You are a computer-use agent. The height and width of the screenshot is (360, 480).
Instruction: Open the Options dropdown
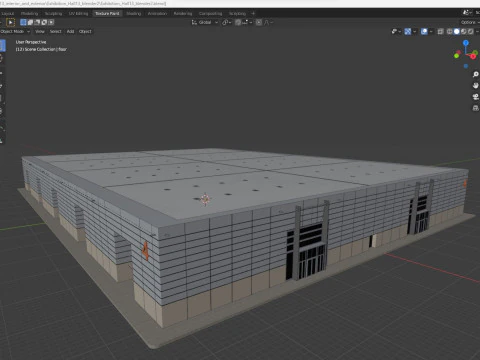coord(469,22)
